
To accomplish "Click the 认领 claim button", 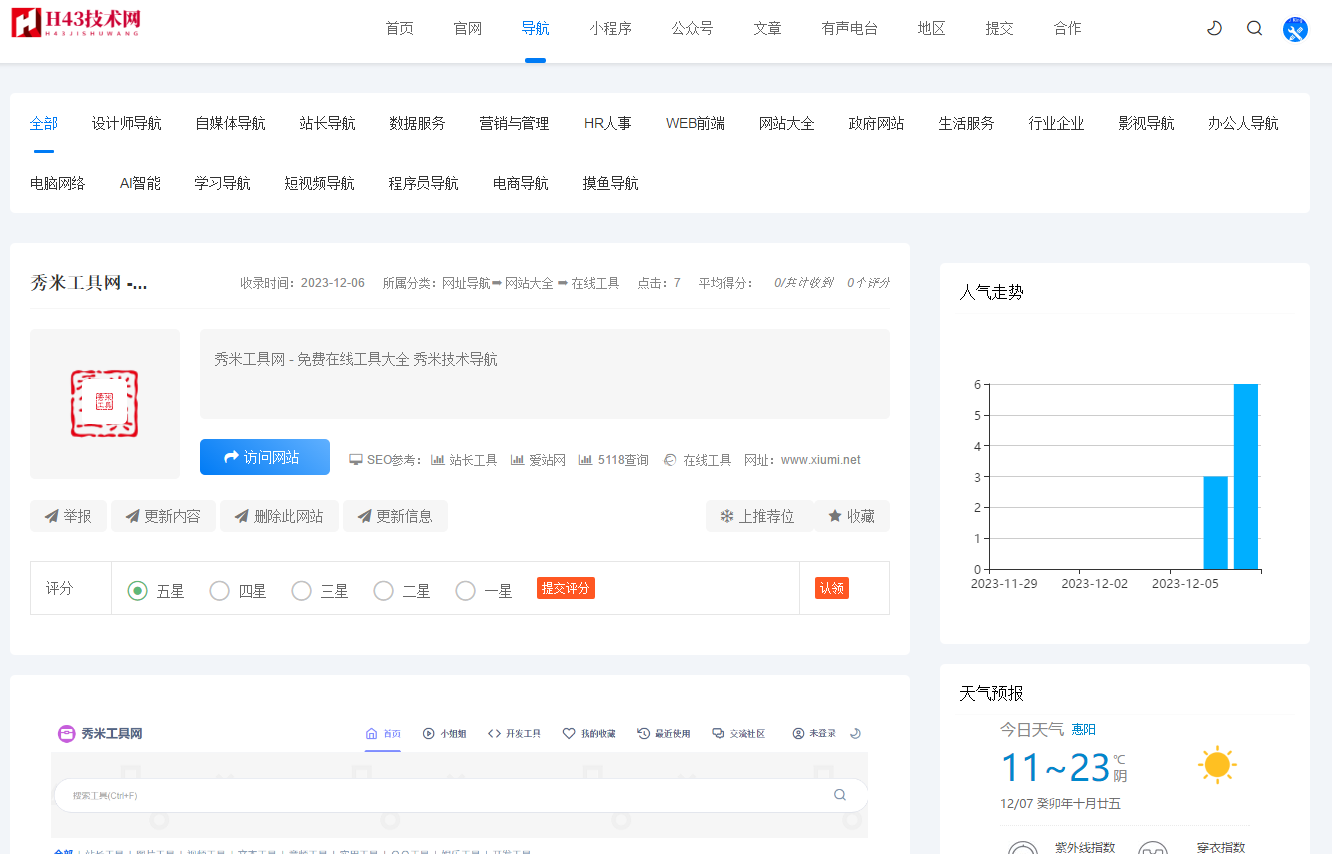I will pos(831,588).
